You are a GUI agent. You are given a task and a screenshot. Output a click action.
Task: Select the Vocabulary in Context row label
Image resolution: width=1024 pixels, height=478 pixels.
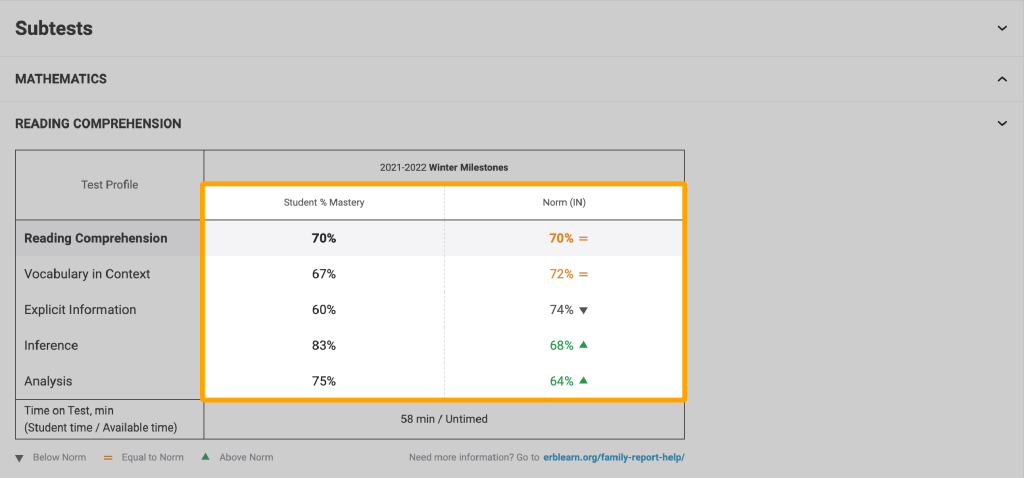(87, 274)
